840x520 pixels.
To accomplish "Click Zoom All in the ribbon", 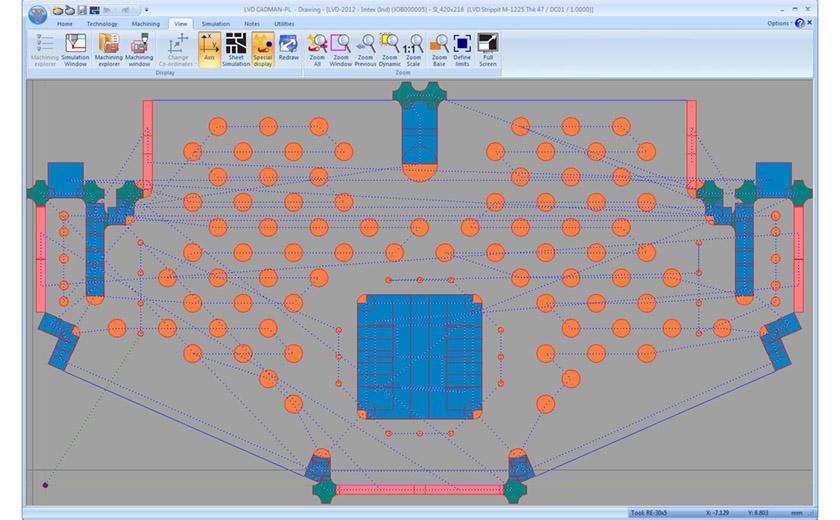I will coord(318,49).
